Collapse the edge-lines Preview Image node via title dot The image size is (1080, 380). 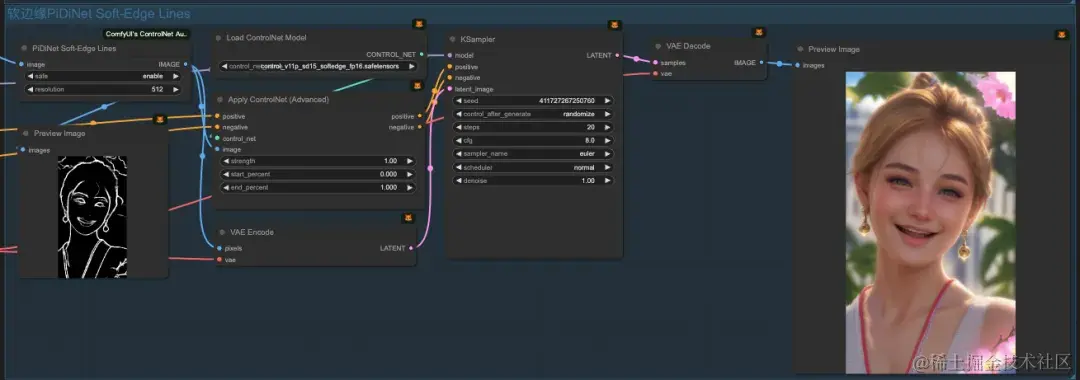[25, 134]
